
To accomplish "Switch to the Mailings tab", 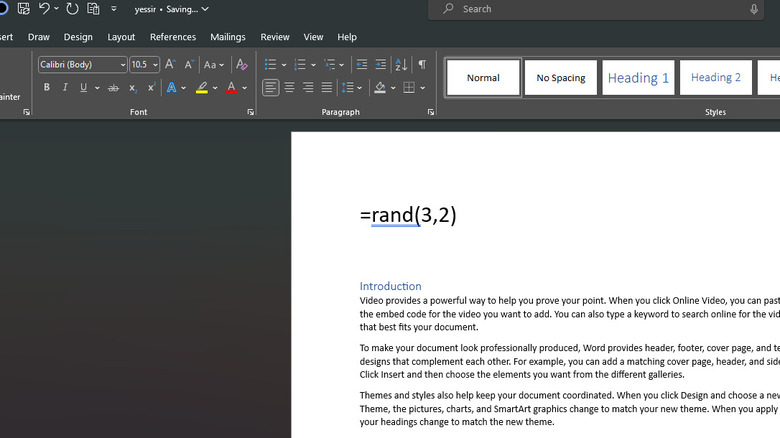I will point(228,37).
